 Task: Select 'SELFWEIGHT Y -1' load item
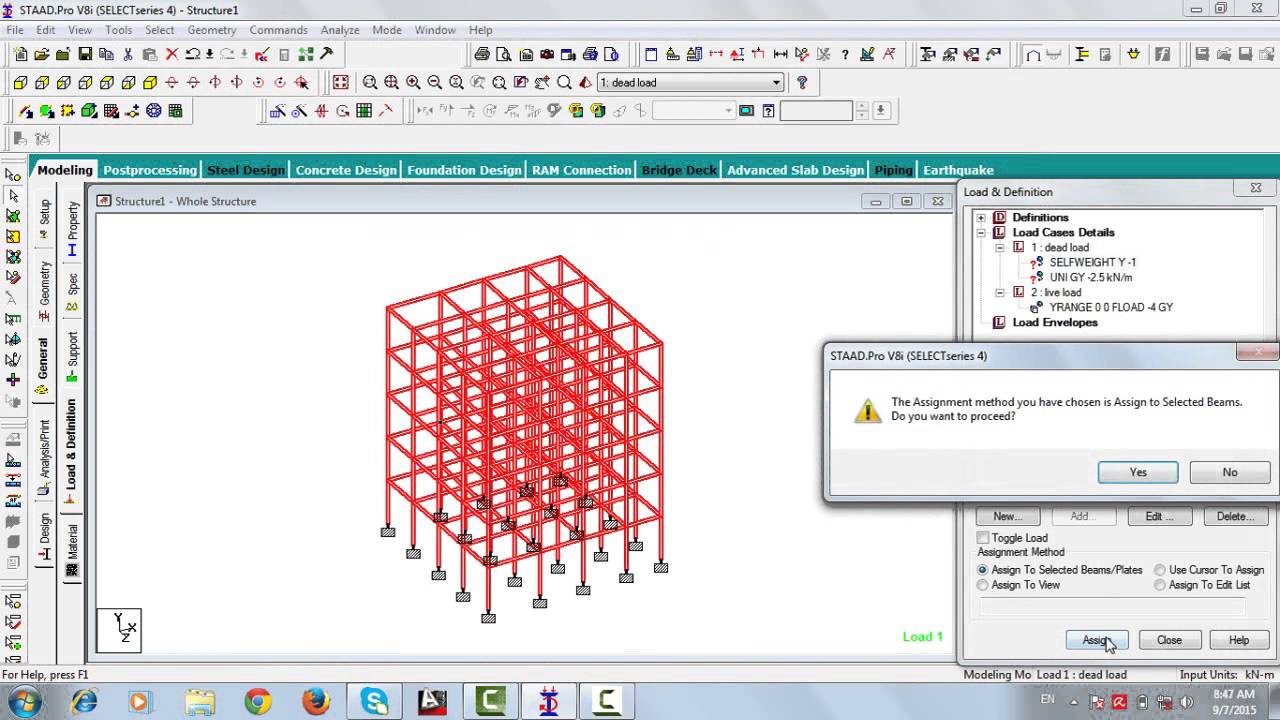coord(1092,263)
